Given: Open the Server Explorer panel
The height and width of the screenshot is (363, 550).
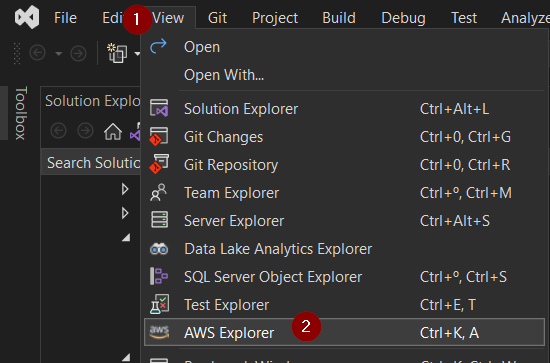Looking at the screenshot, I should click(x=344, y=221).
